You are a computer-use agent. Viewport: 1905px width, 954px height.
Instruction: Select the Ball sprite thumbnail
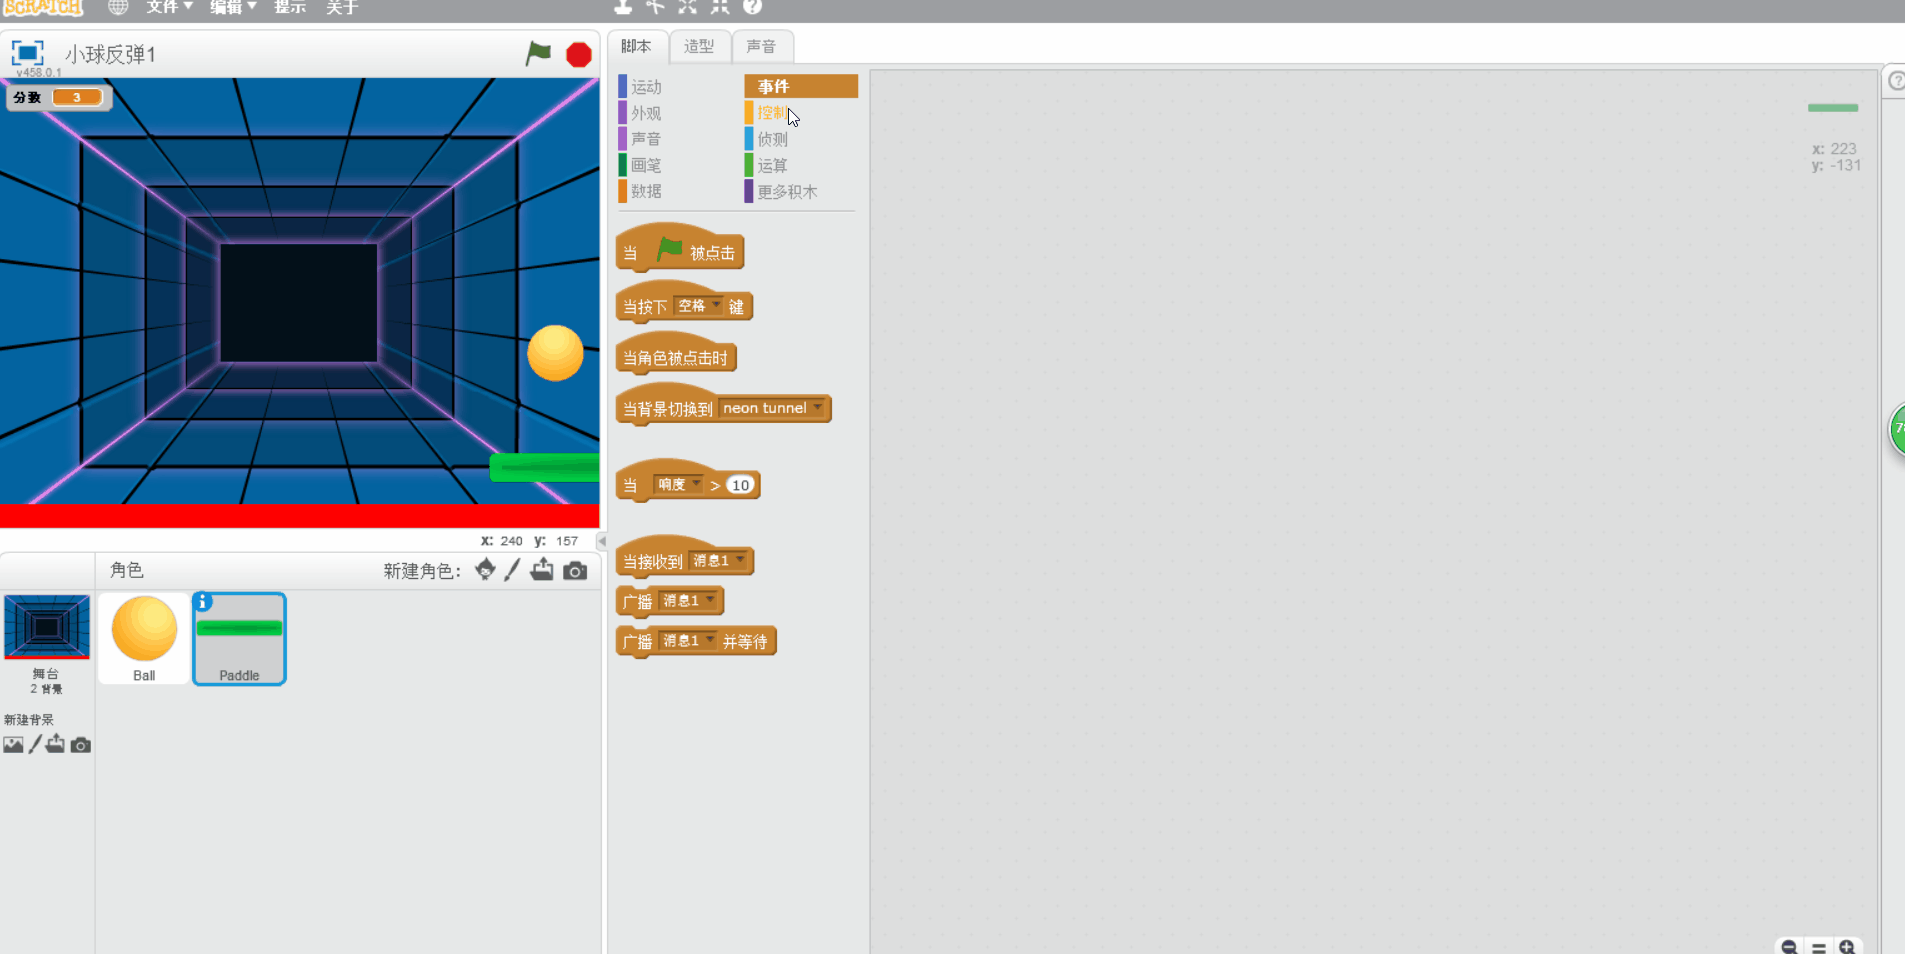click(144, 638)
